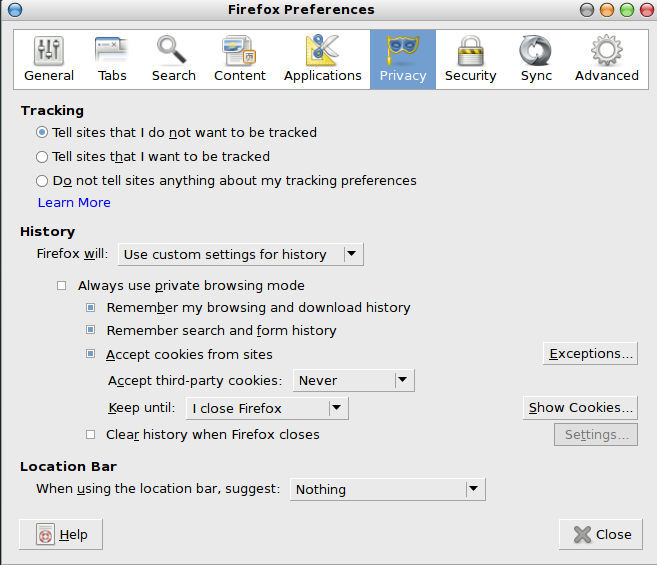Click the gray title bar button

point(587,10)
